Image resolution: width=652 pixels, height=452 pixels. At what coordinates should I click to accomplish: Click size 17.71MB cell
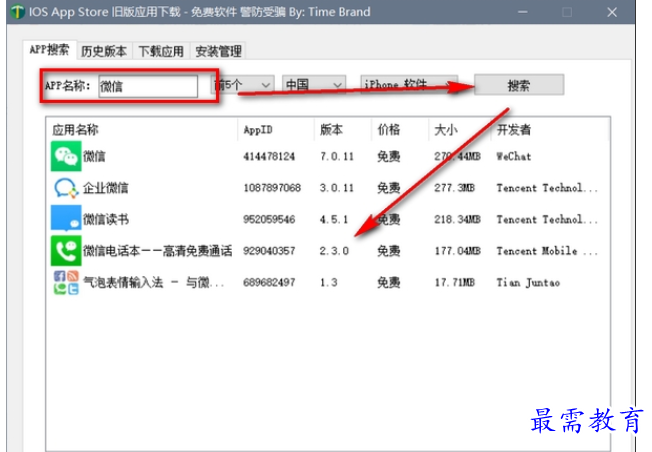(x=454, y=282)
